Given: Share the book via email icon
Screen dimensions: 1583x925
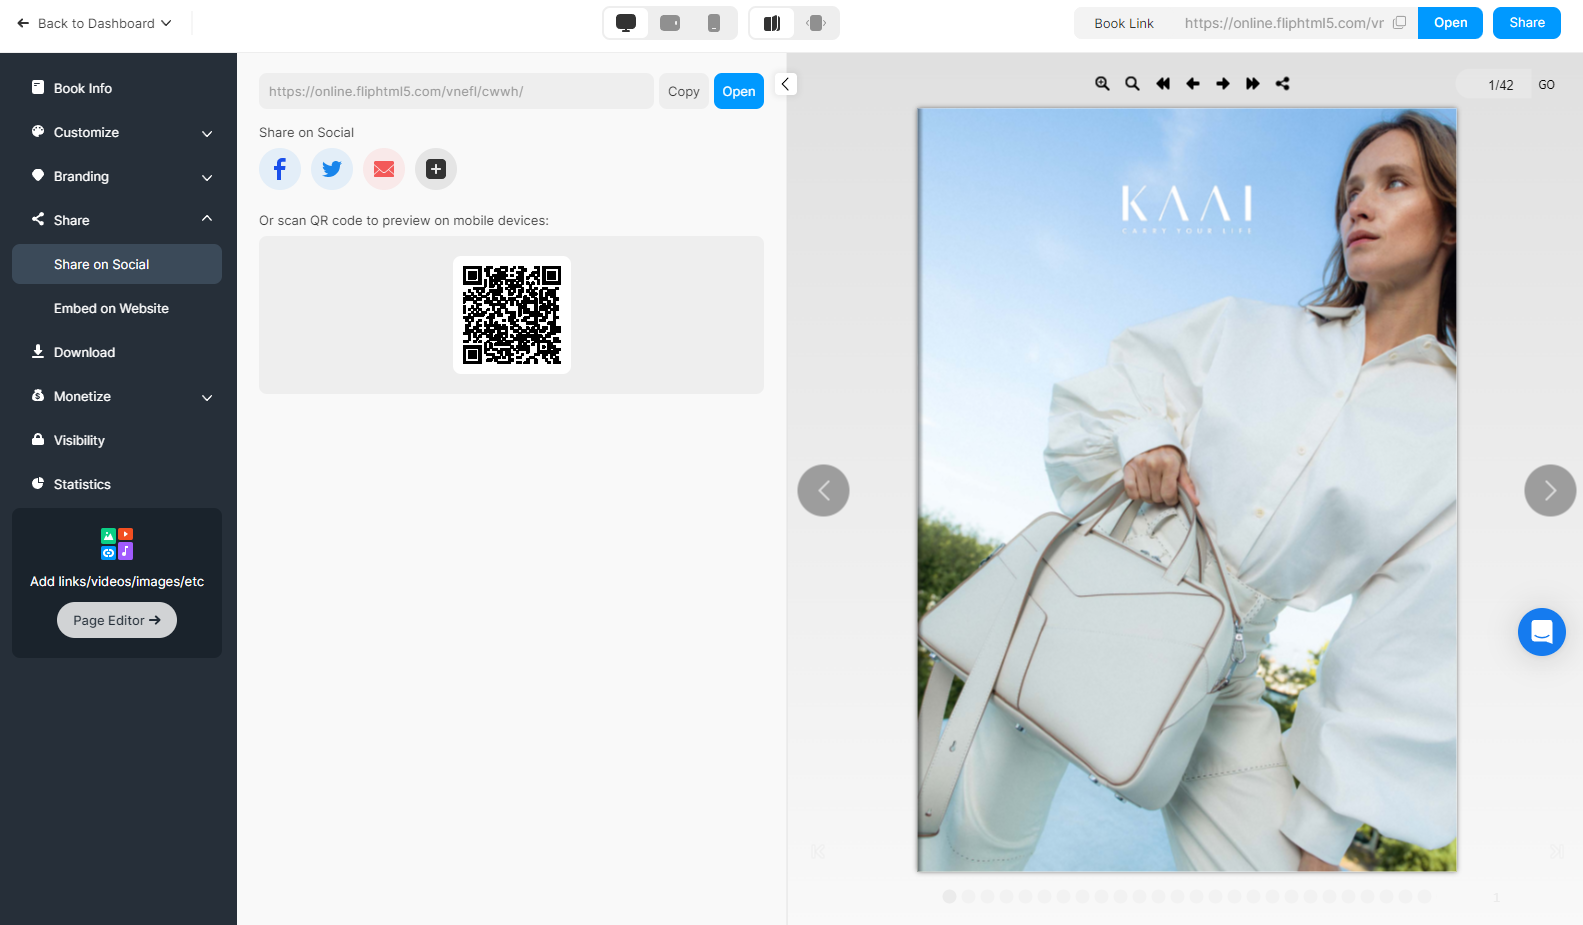Looking at the screenshot, I should coord(384,169).
